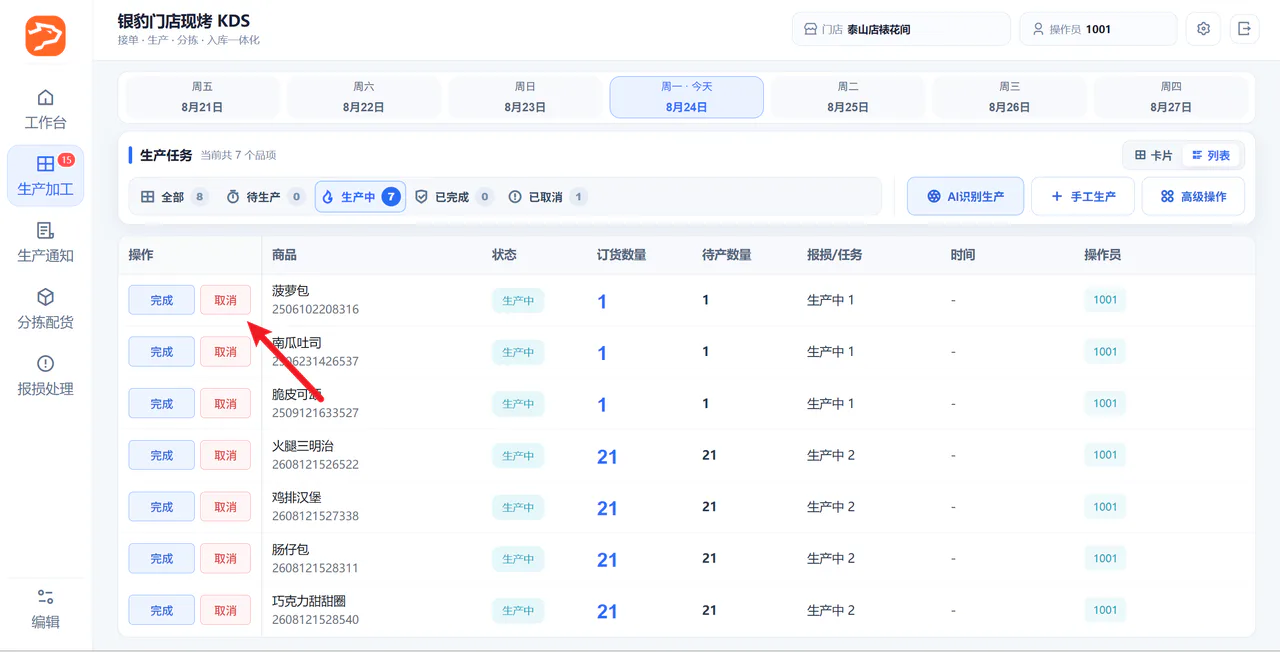Filter tasks by 已完成

pos(454,197)
